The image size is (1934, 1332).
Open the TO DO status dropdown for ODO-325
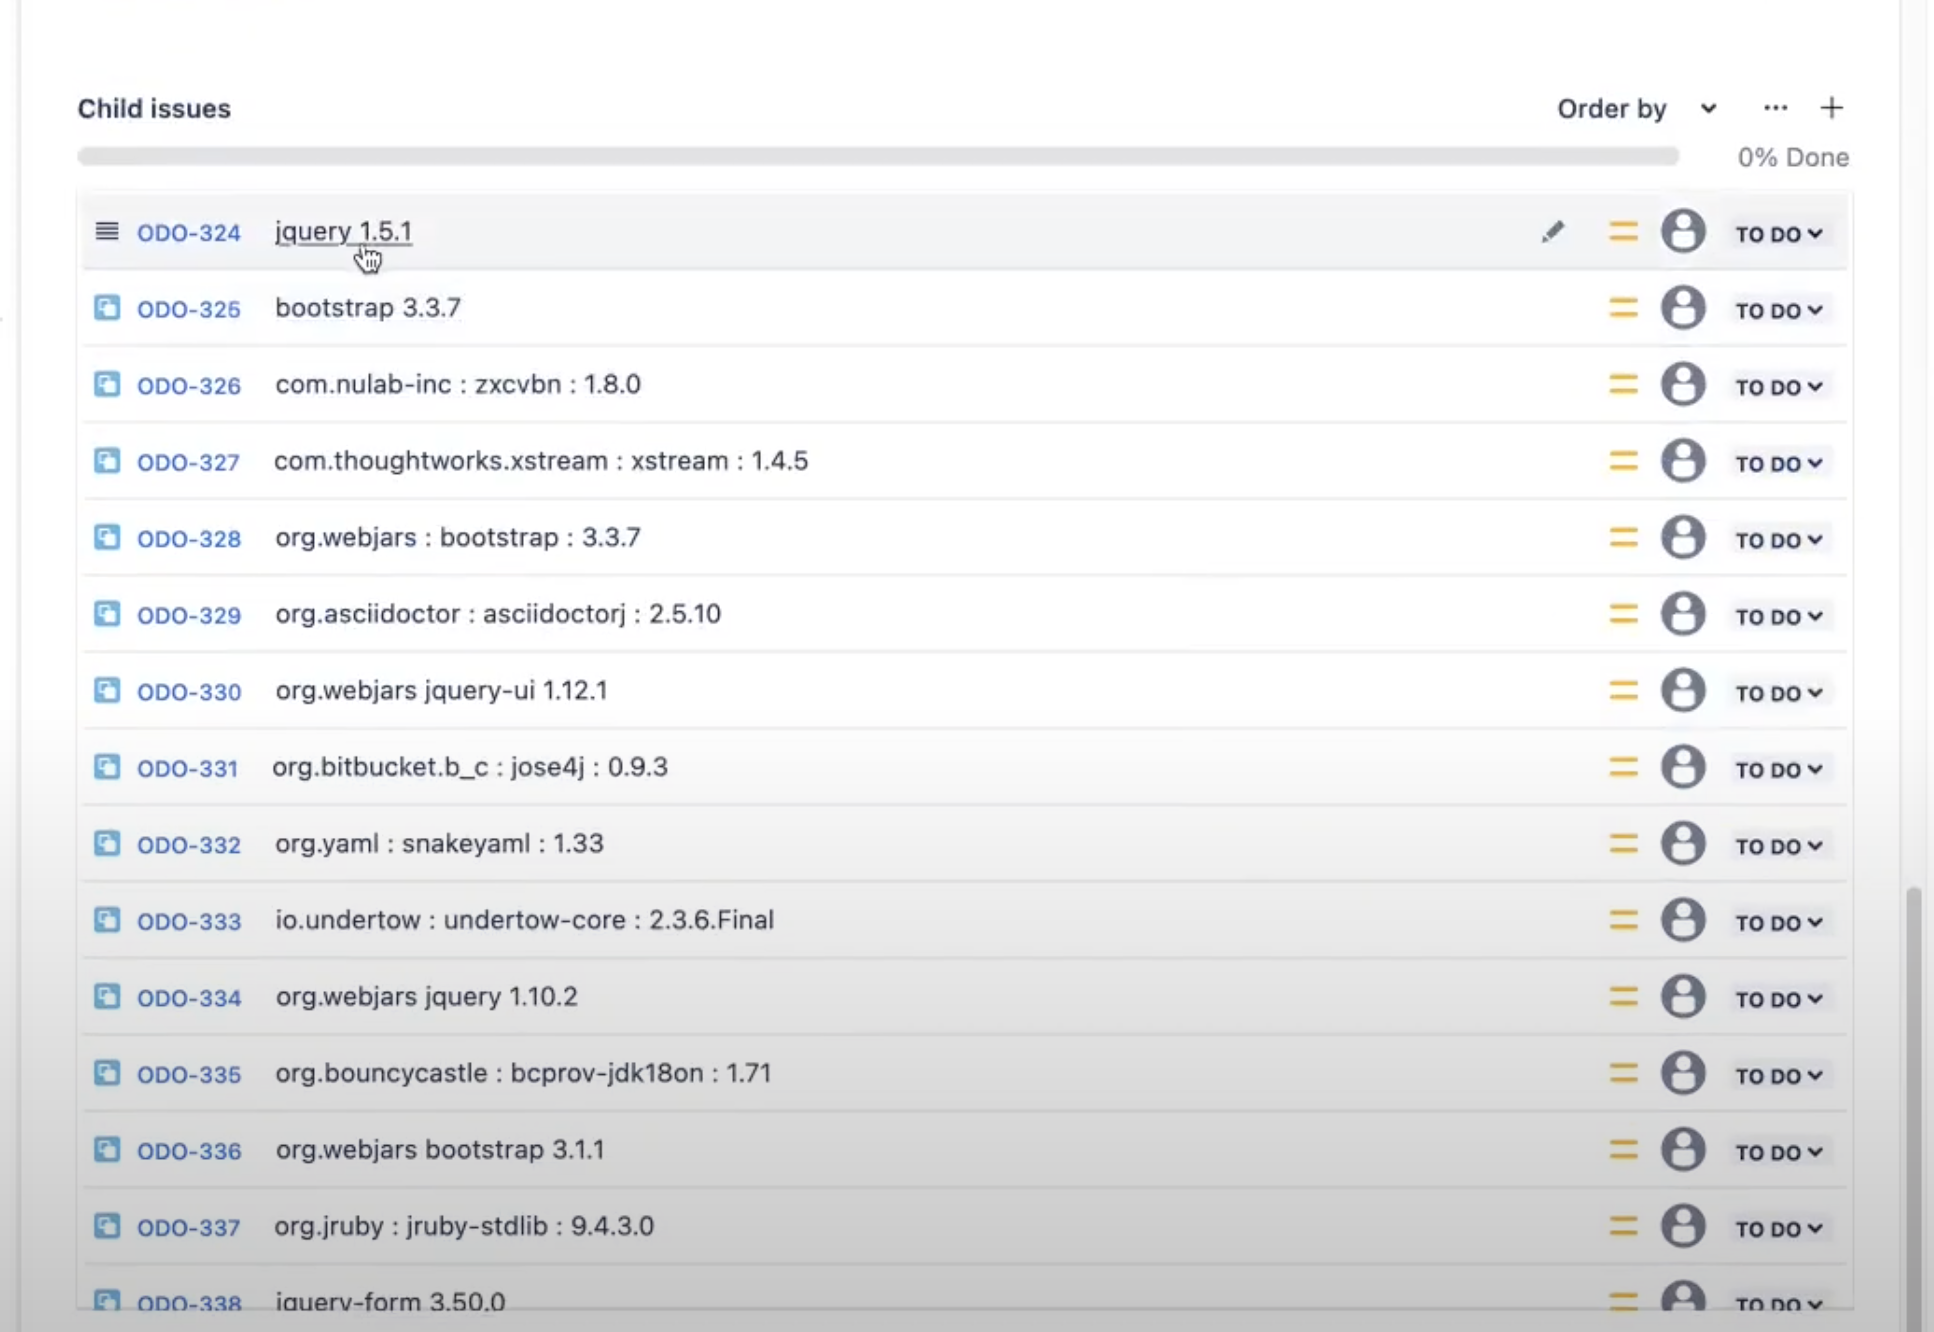click(x=1779, y=311)
